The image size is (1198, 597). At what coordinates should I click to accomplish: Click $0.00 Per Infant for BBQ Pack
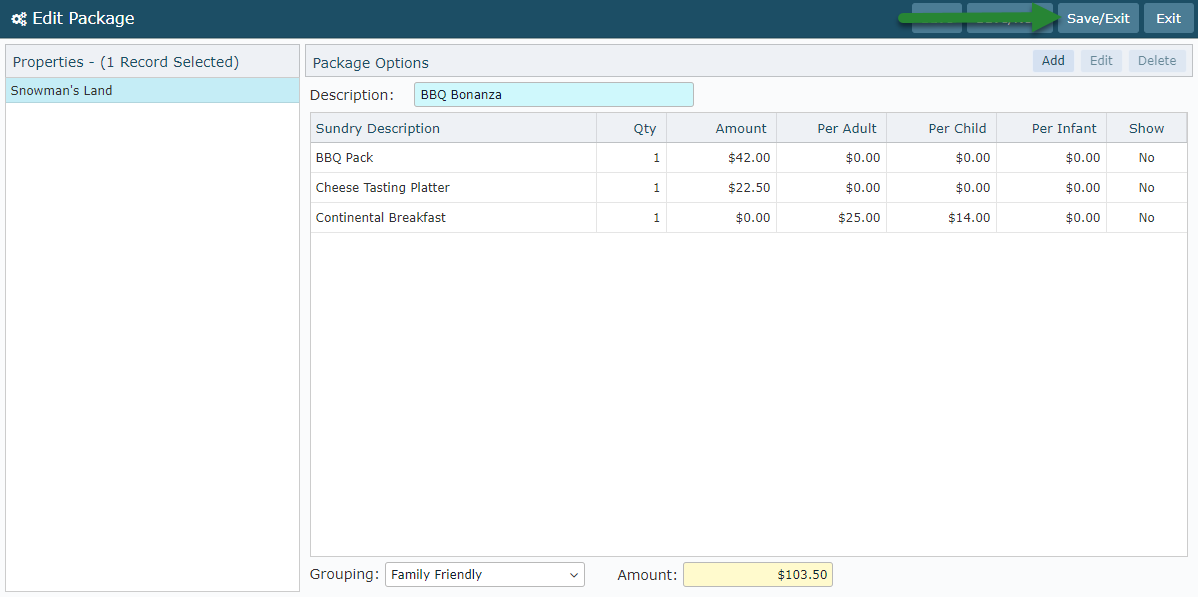tap(1083, 157)
